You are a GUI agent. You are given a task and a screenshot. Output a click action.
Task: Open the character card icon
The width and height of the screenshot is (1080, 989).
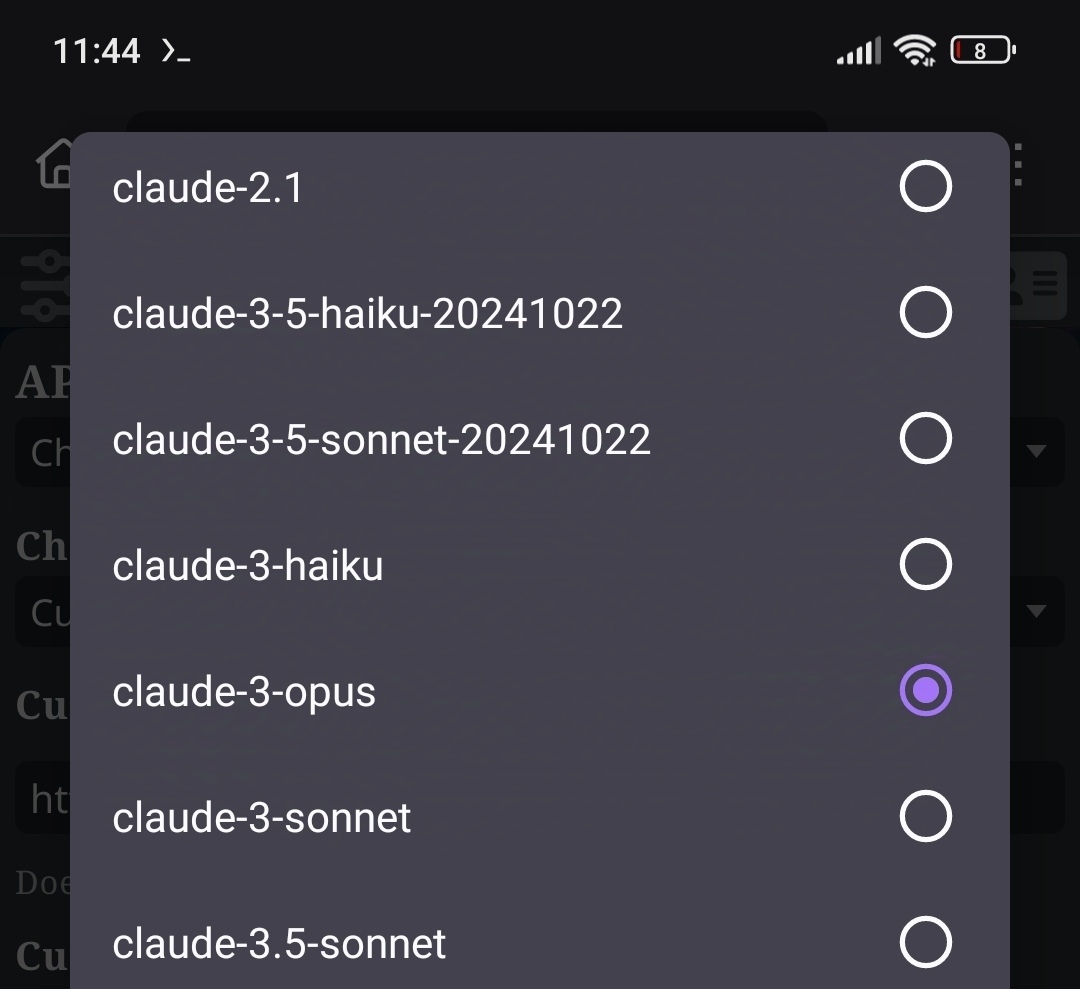point(1037,284)
